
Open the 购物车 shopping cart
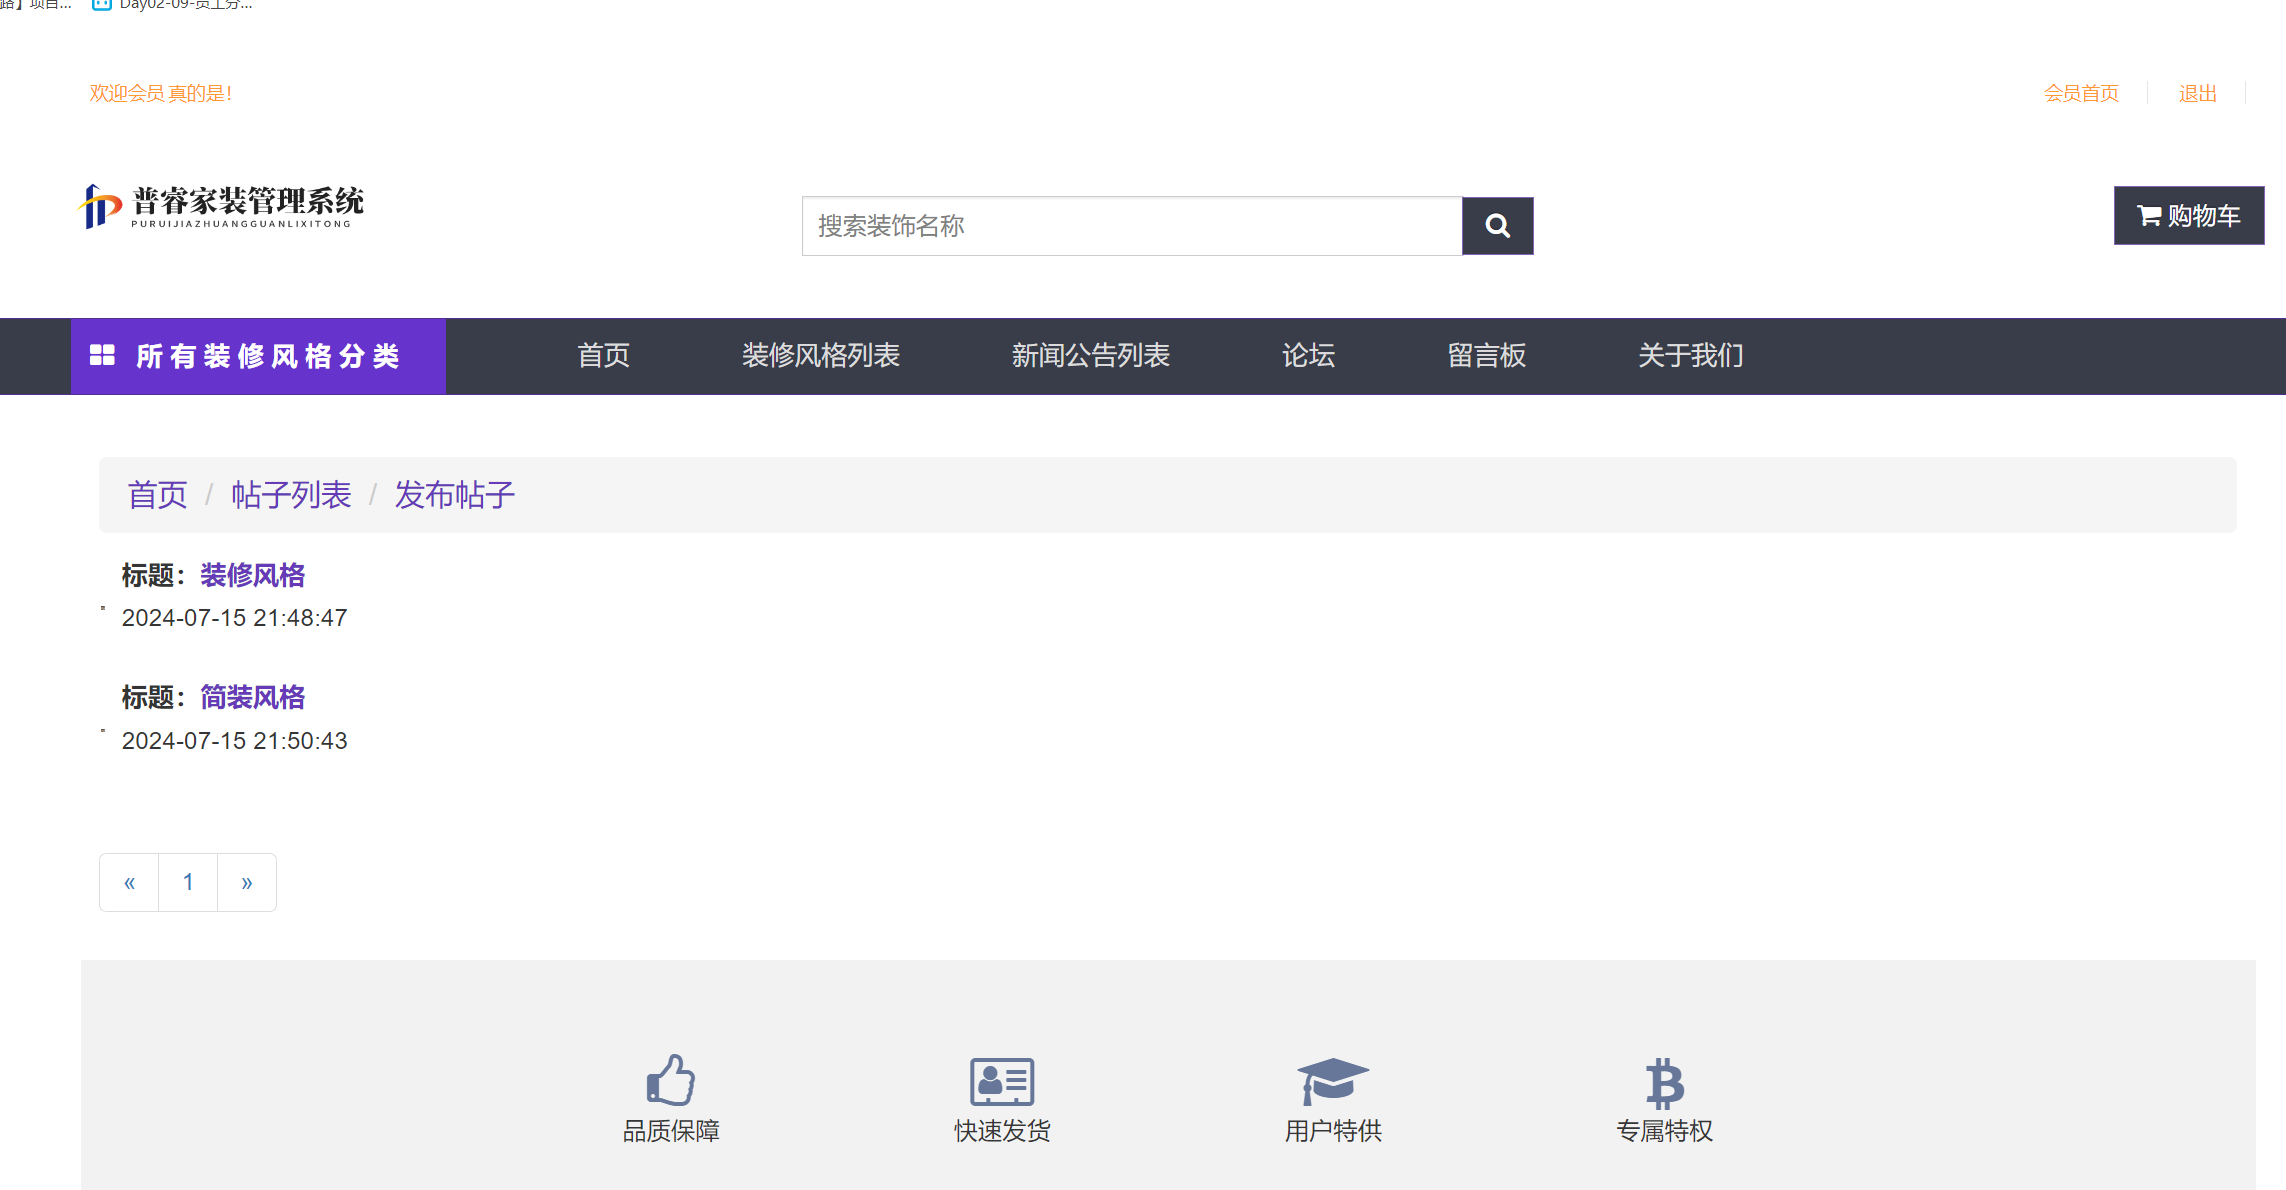click(x=2189, y=215)
